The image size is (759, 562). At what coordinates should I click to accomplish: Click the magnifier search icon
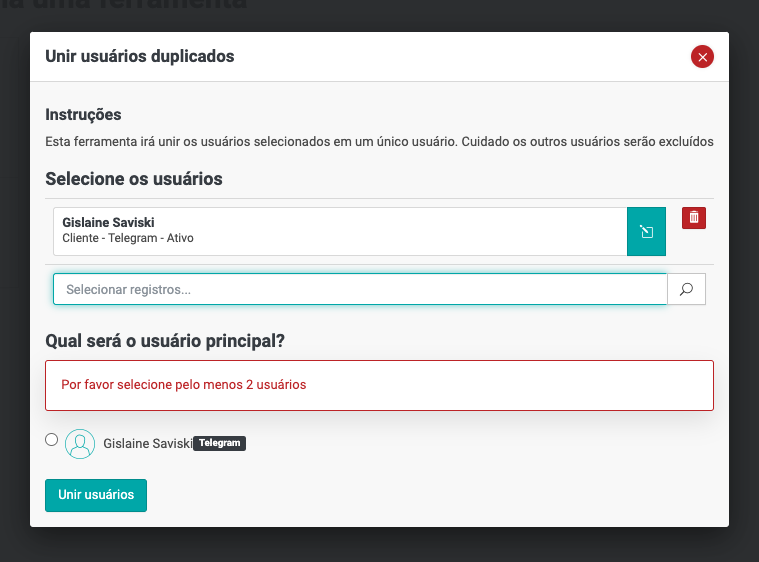686,289
